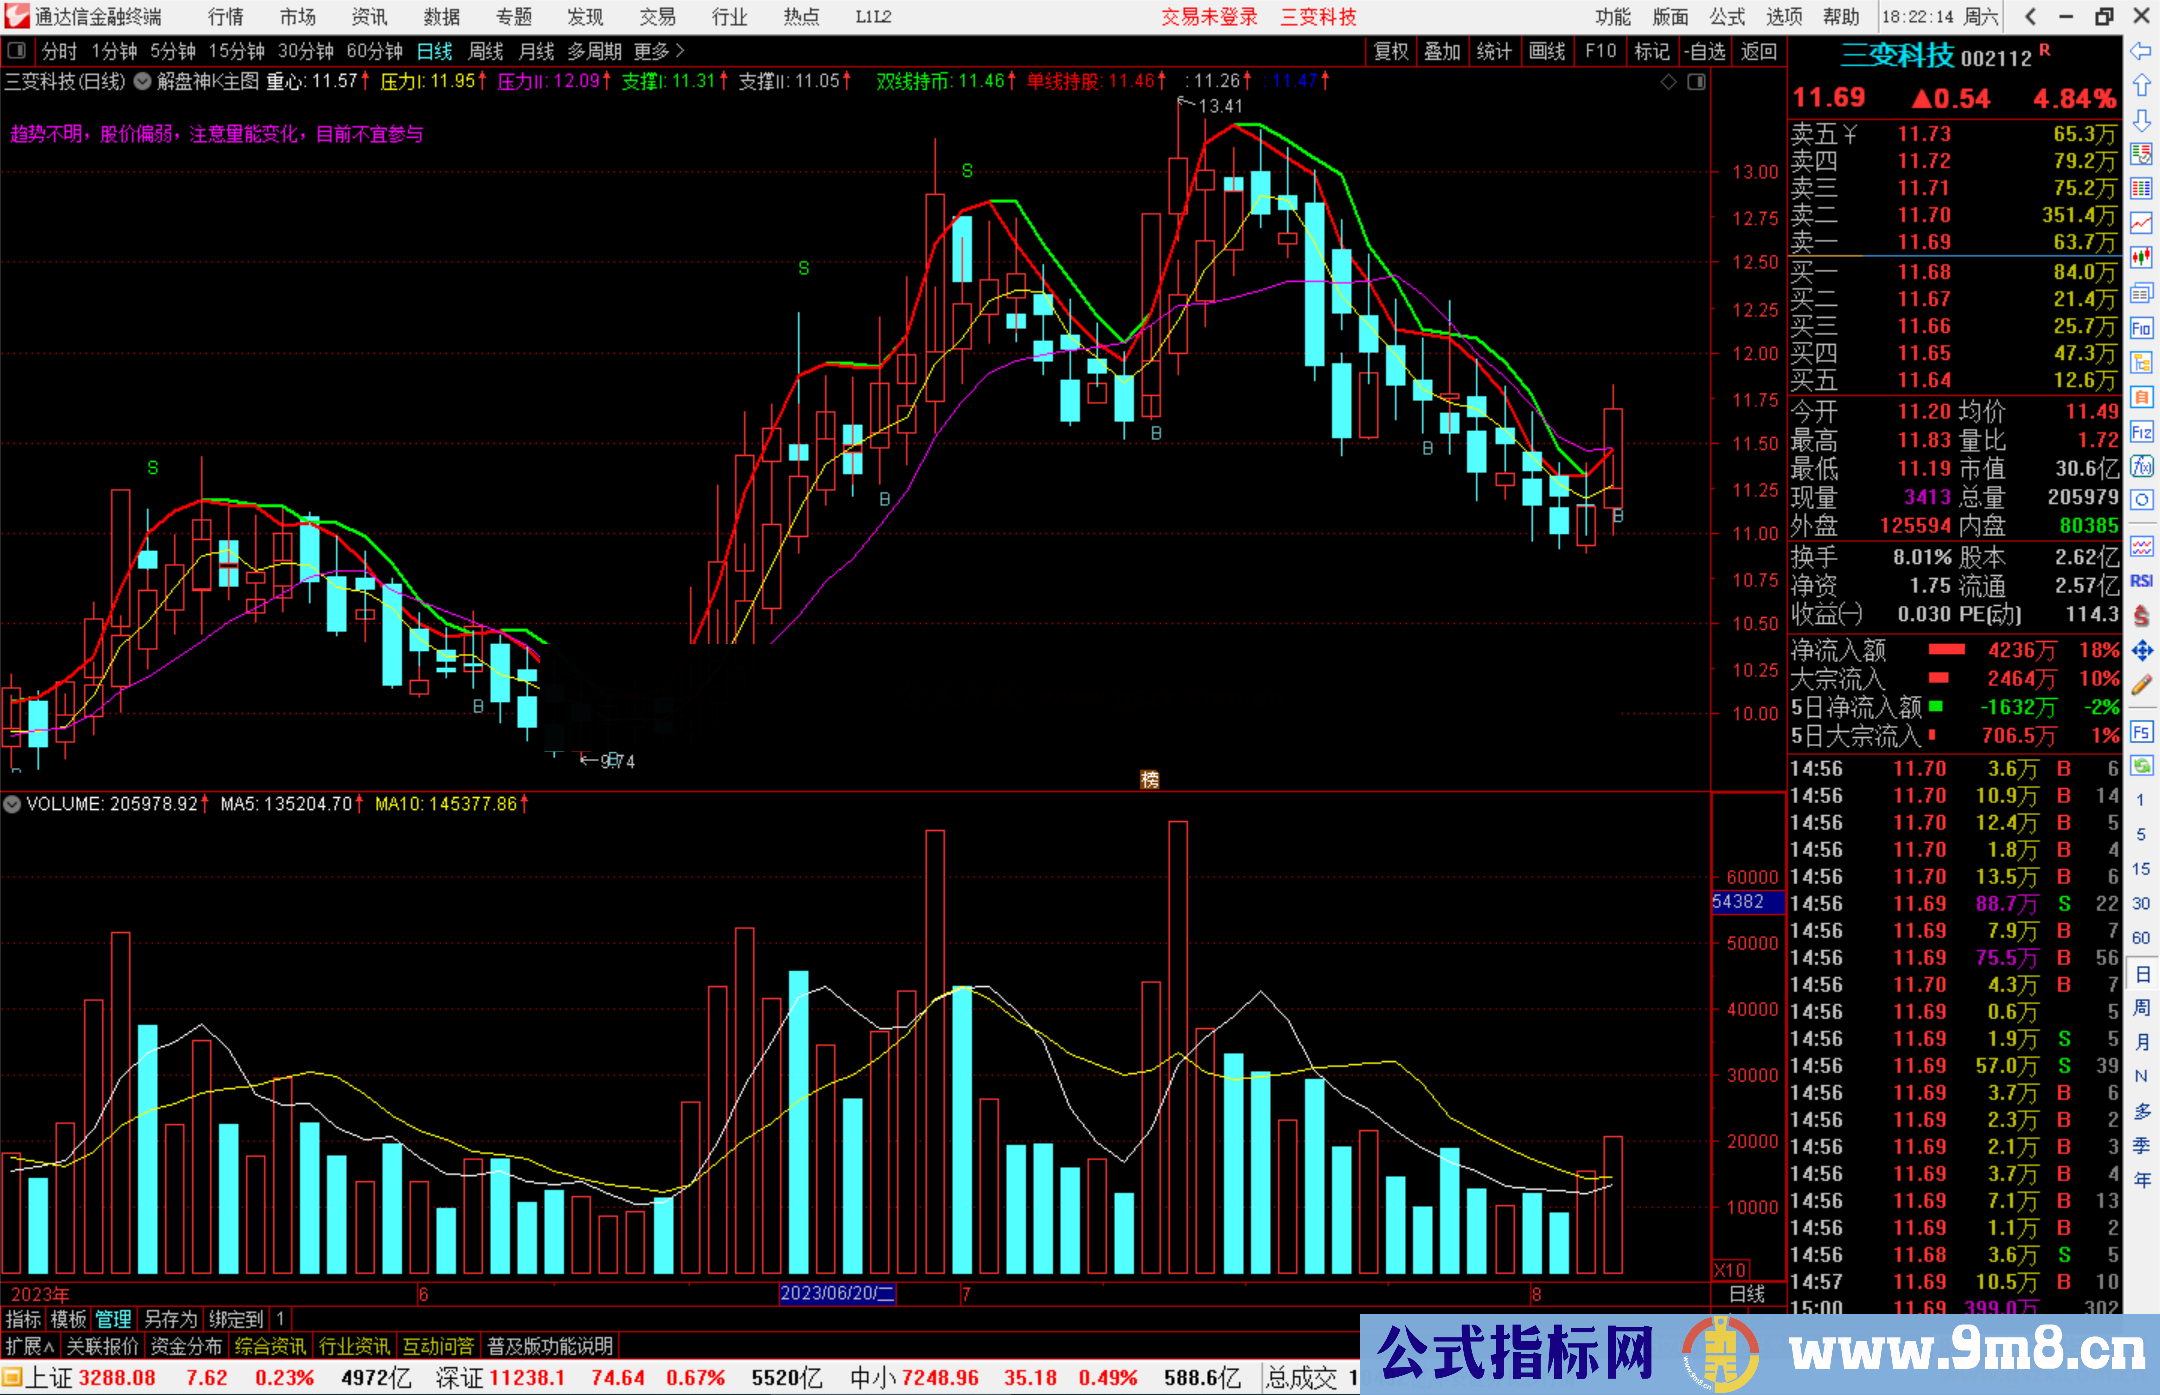Screen dimensions: 2160x1395
Task: Open the 交易 menu
Action: tap(657, 16)
